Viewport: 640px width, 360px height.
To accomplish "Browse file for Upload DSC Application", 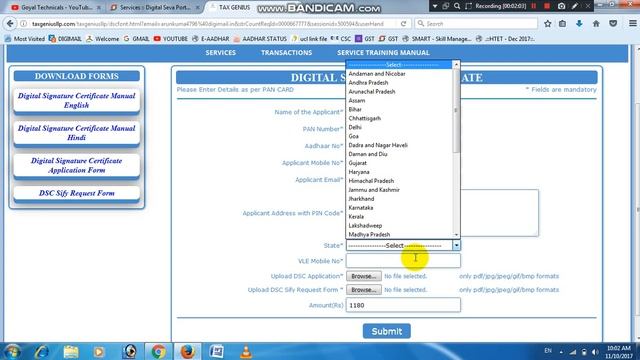I will click(364, 276).
